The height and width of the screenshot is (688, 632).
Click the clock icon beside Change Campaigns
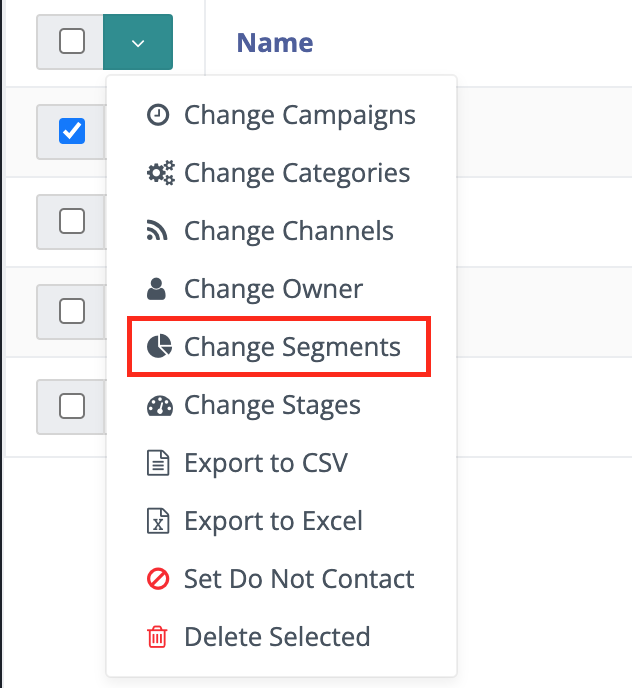[158, 115]
